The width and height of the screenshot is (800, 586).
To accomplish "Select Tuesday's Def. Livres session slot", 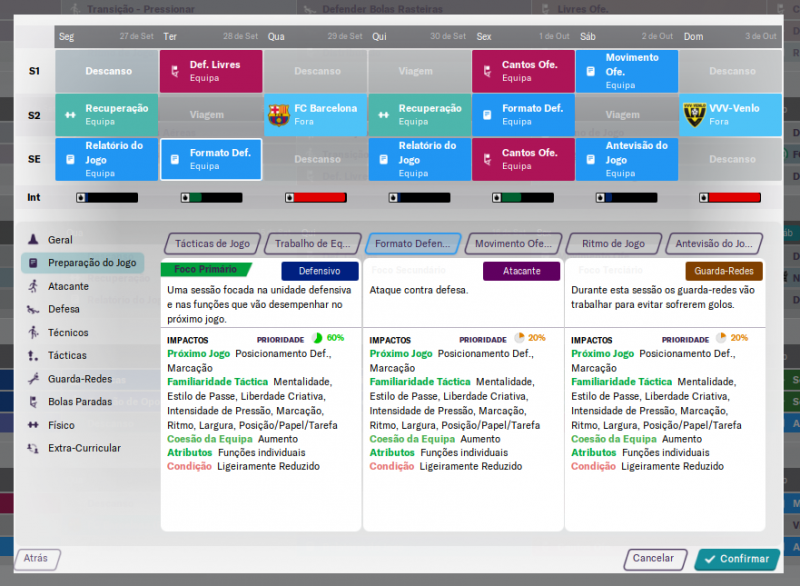I will tap(211, 71).
